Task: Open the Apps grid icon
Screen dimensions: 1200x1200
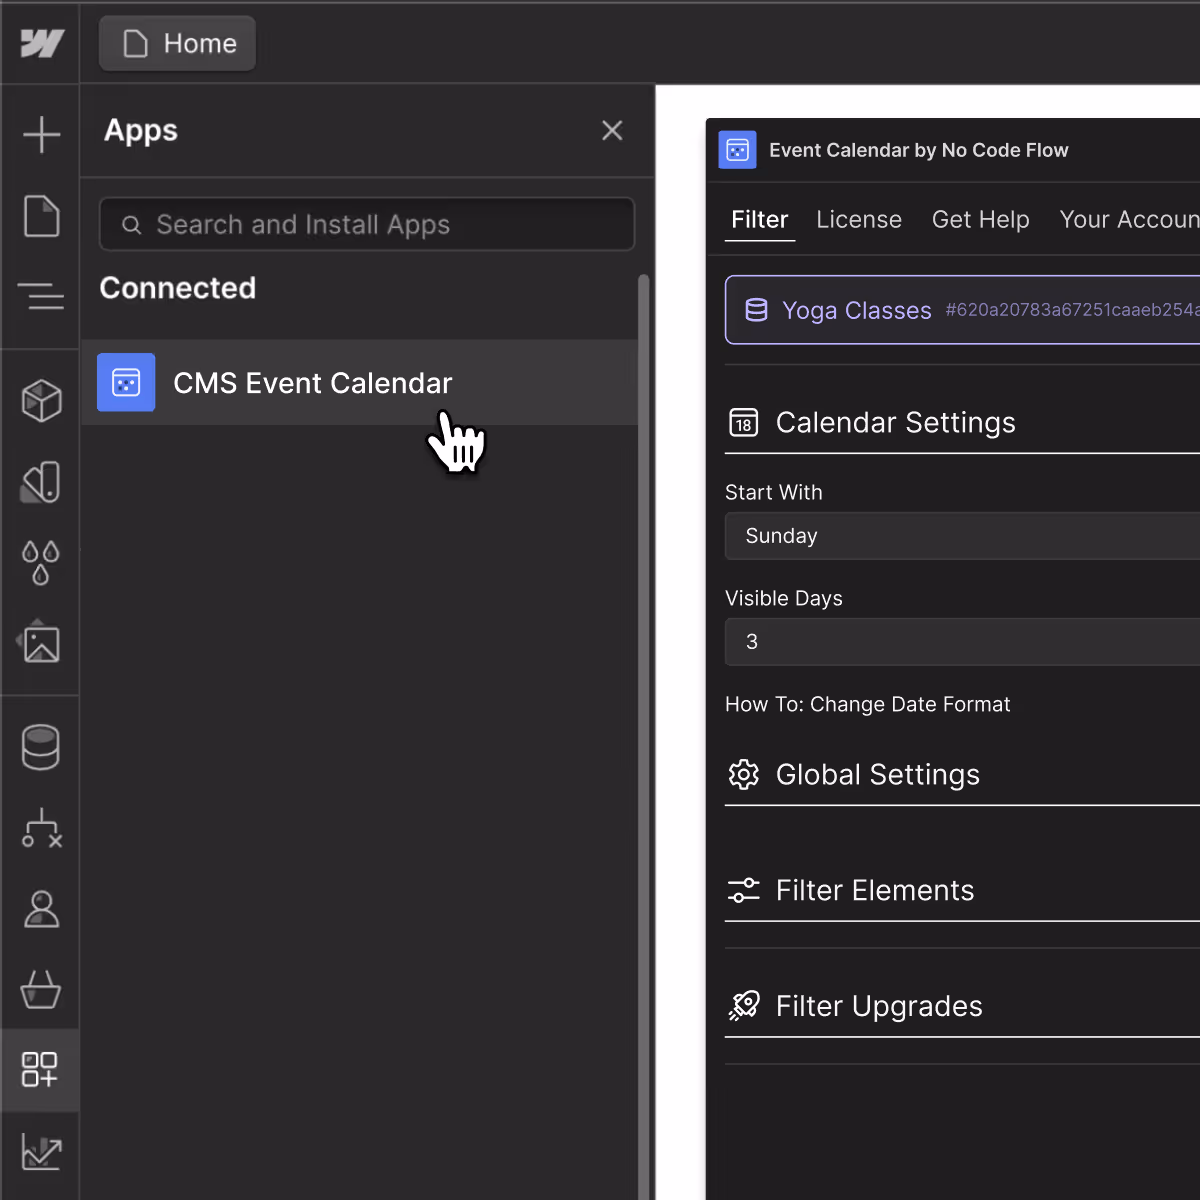Action: [x=40, y=1069]
